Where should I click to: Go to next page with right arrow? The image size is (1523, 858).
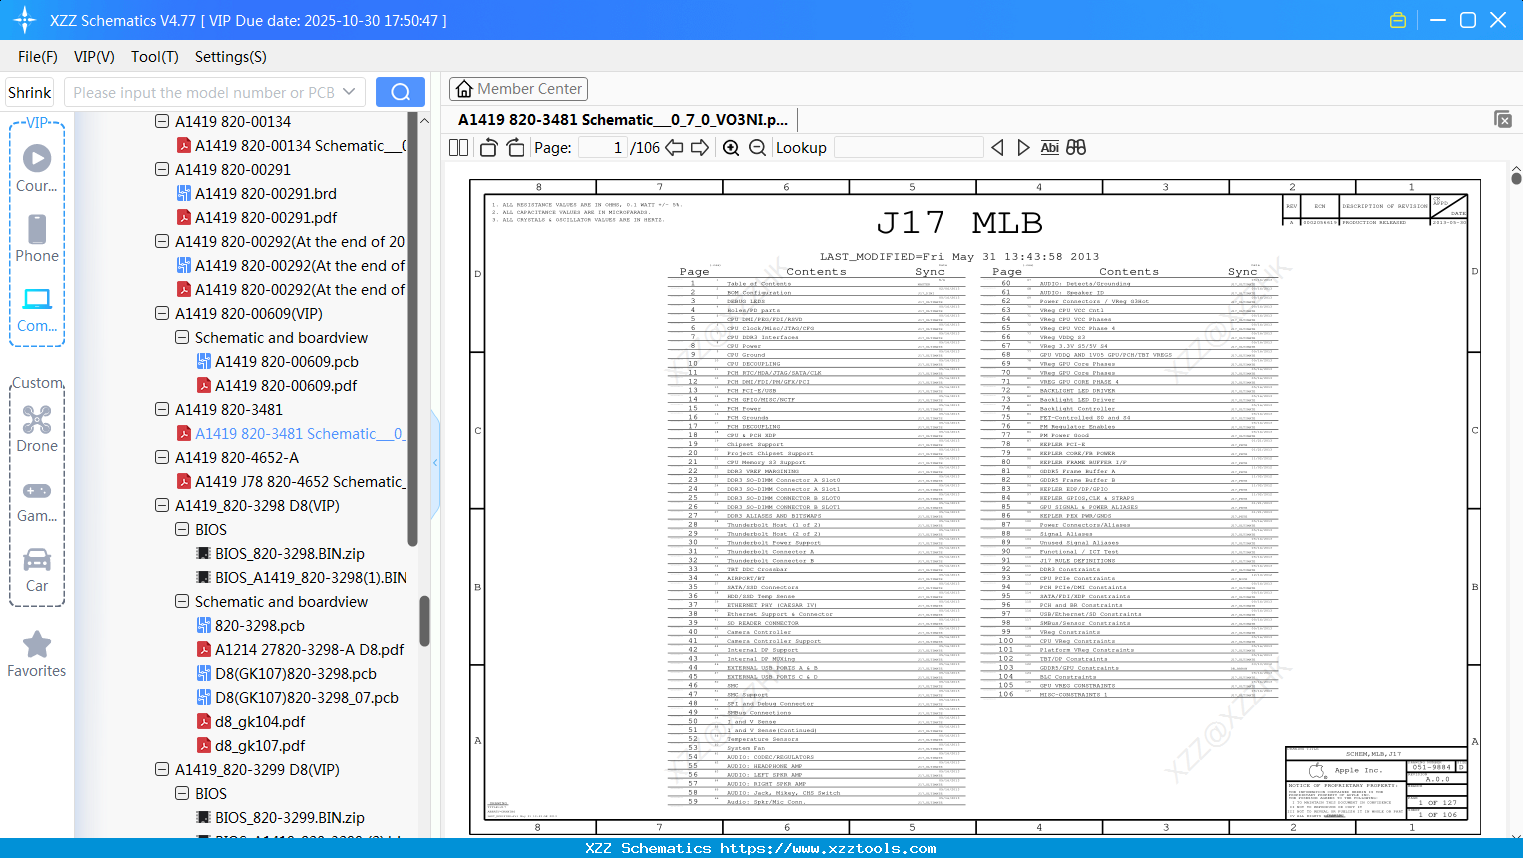700,148
